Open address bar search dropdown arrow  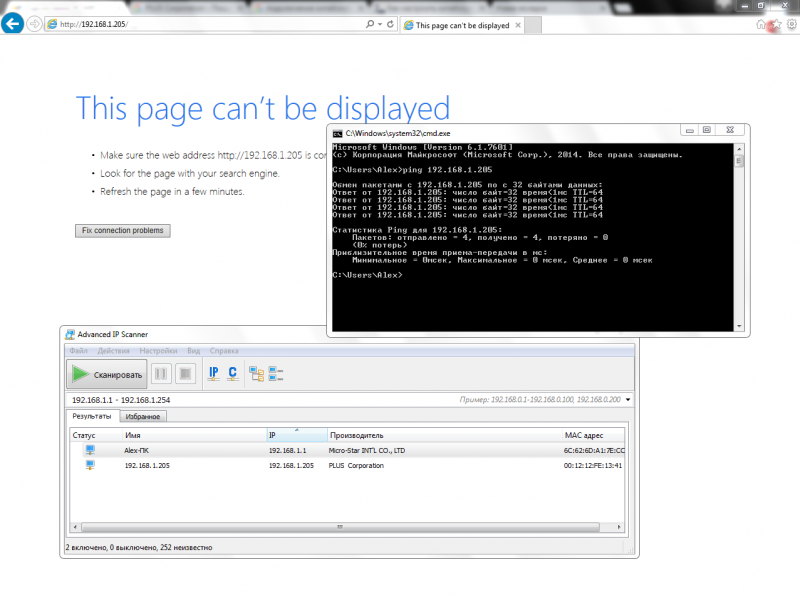click(380, 24)
